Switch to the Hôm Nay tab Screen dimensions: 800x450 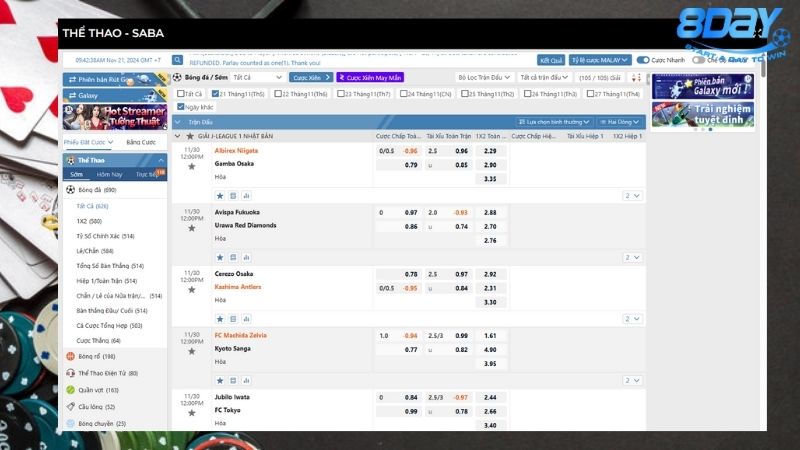(109, 174)
